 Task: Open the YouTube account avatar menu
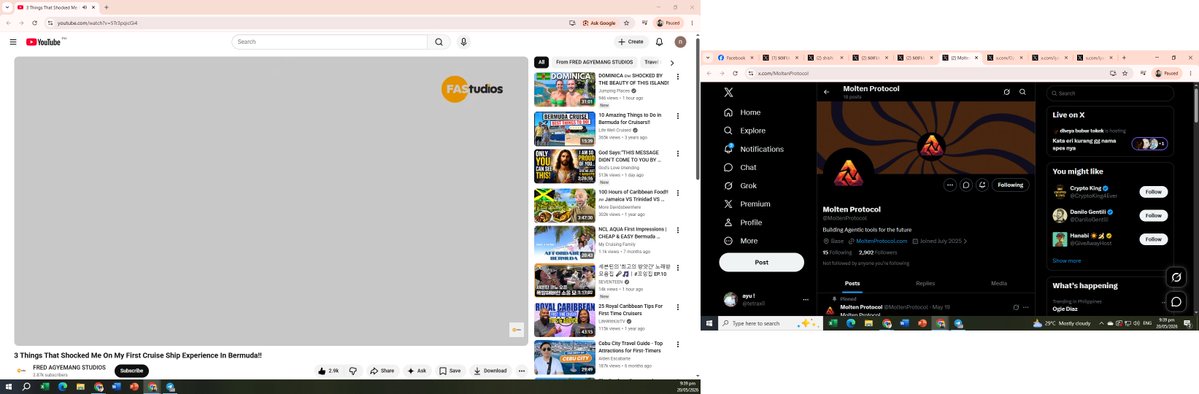[x=681, y=42]
